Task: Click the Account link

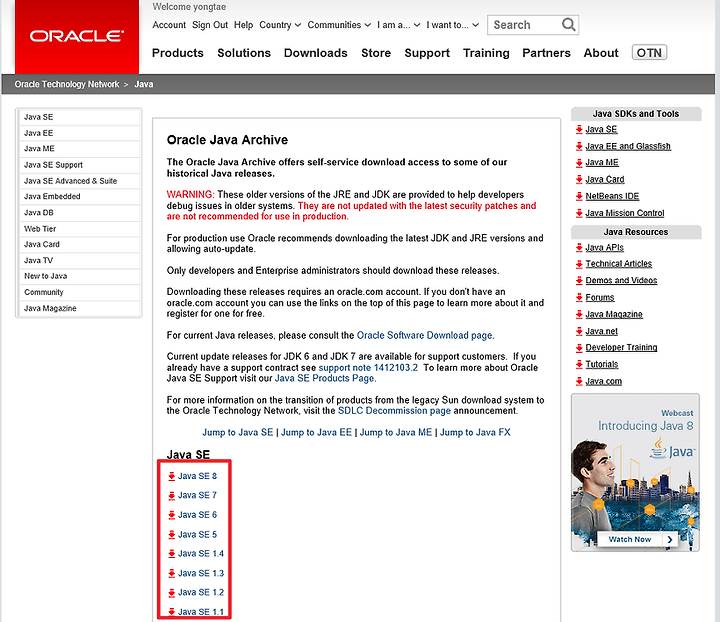Action: pyautogui.click(x=169, y=25)
